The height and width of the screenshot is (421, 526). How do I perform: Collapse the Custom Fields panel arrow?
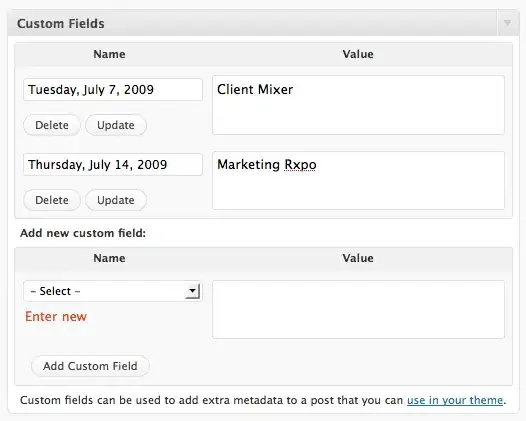click(507, 23)
